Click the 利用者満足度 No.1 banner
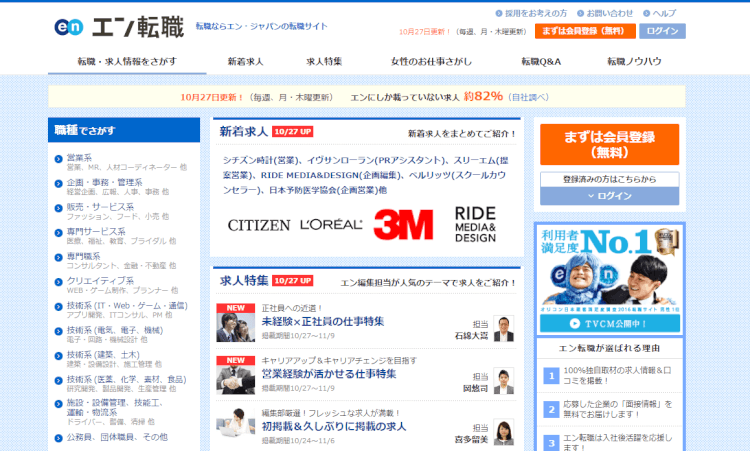This screenshot has height=451, width=750. pos(610,269)
